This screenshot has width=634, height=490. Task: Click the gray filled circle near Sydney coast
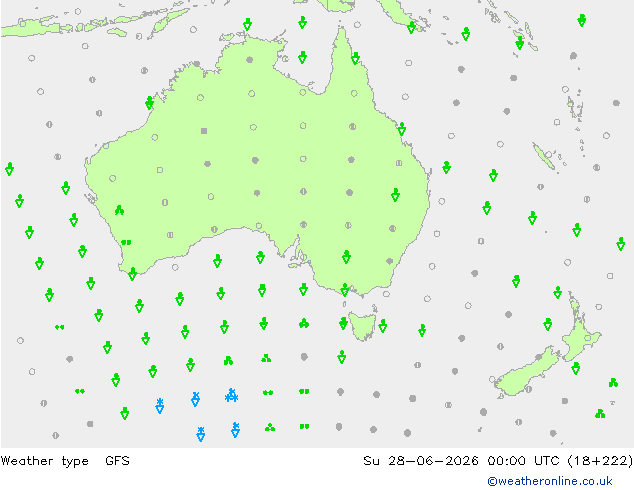pos(389,261)
